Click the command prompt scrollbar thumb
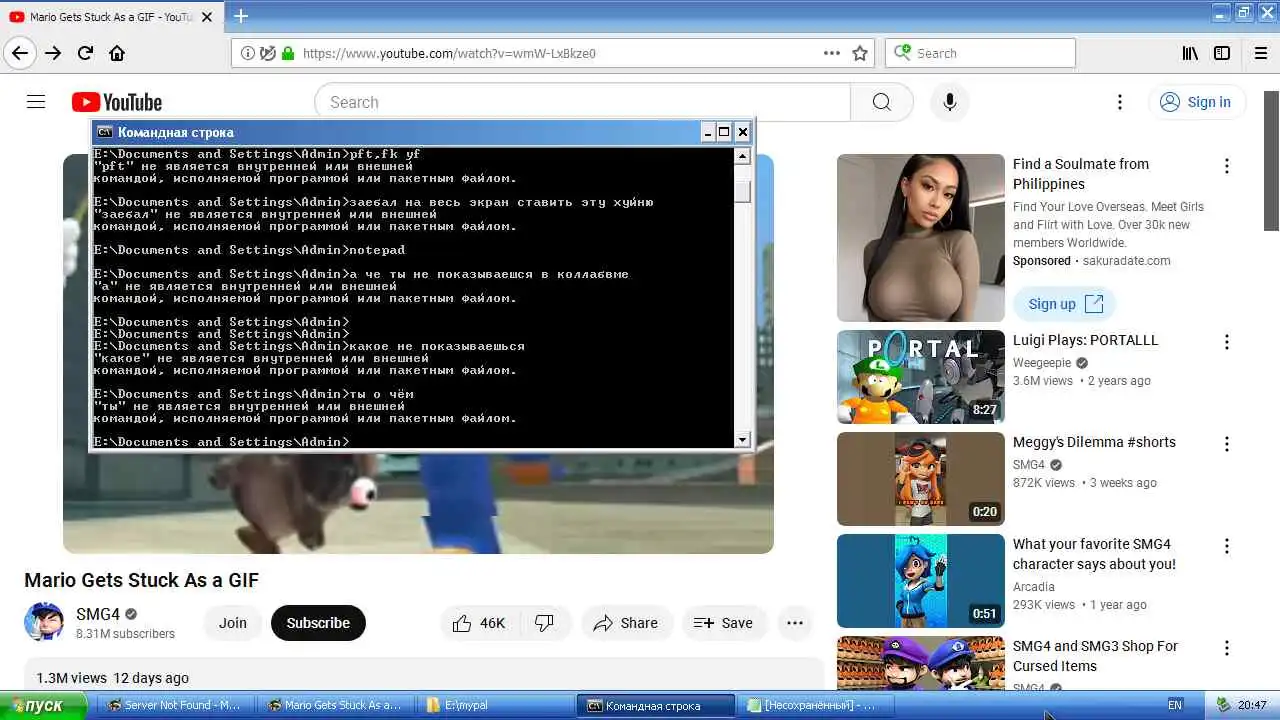The width and height of the screenshot is (1280, 720). [742, 191]
